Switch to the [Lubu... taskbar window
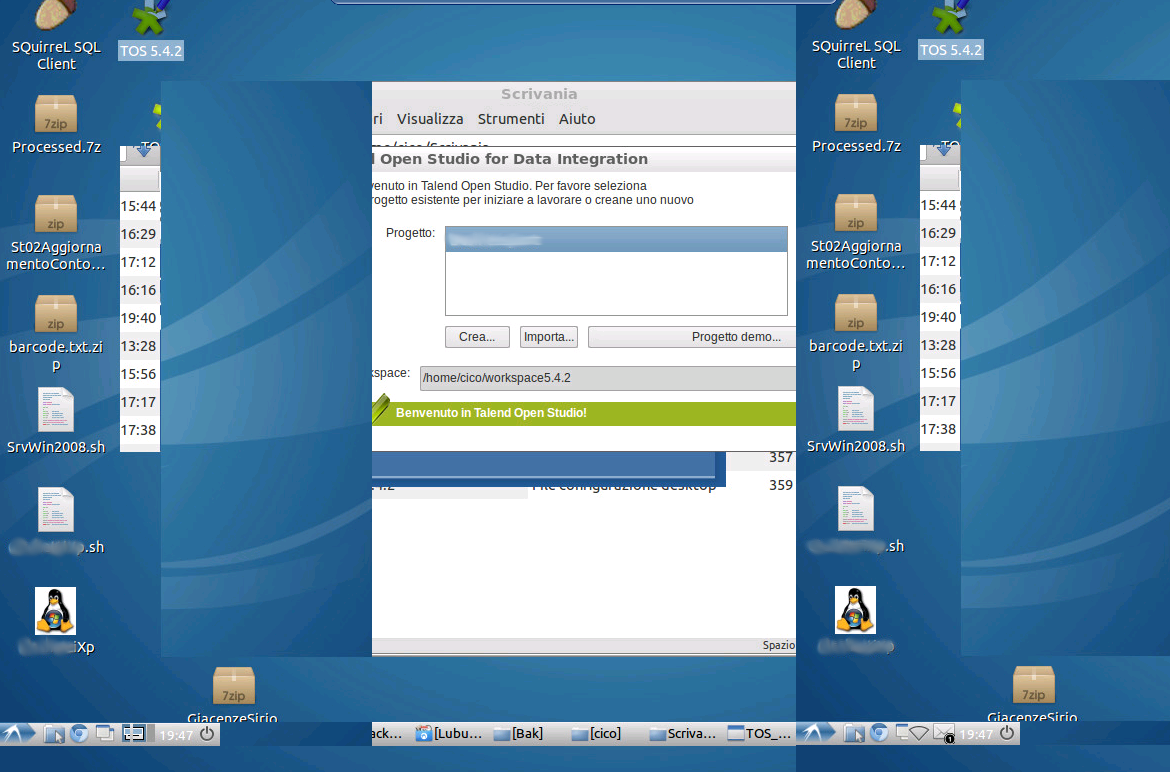1170x772 pixels. pos(449,734)
